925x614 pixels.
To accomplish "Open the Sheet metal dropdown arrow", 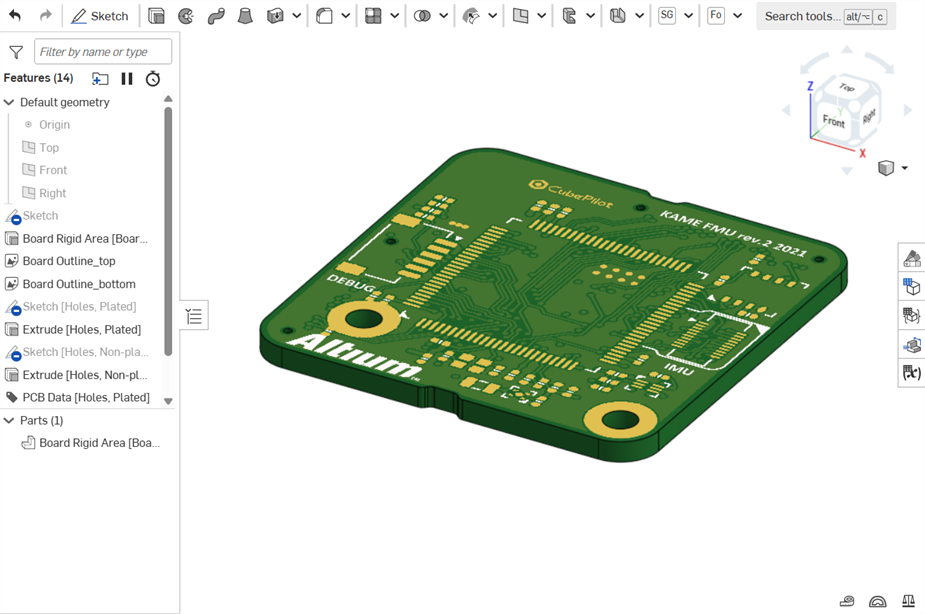I will tap(639, 16).
